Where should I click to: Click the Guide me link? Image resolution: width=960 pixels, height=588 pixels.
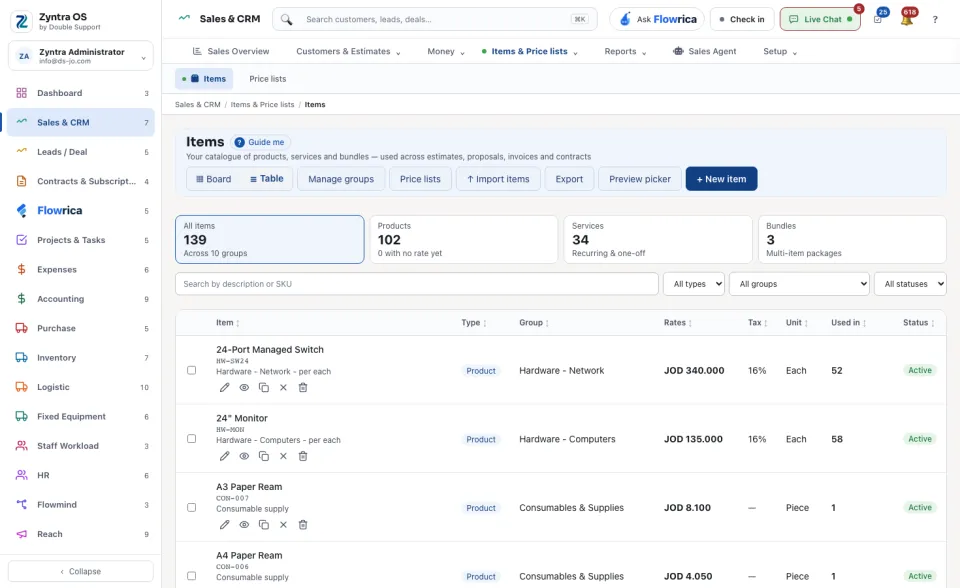click(x=260, y=142)
